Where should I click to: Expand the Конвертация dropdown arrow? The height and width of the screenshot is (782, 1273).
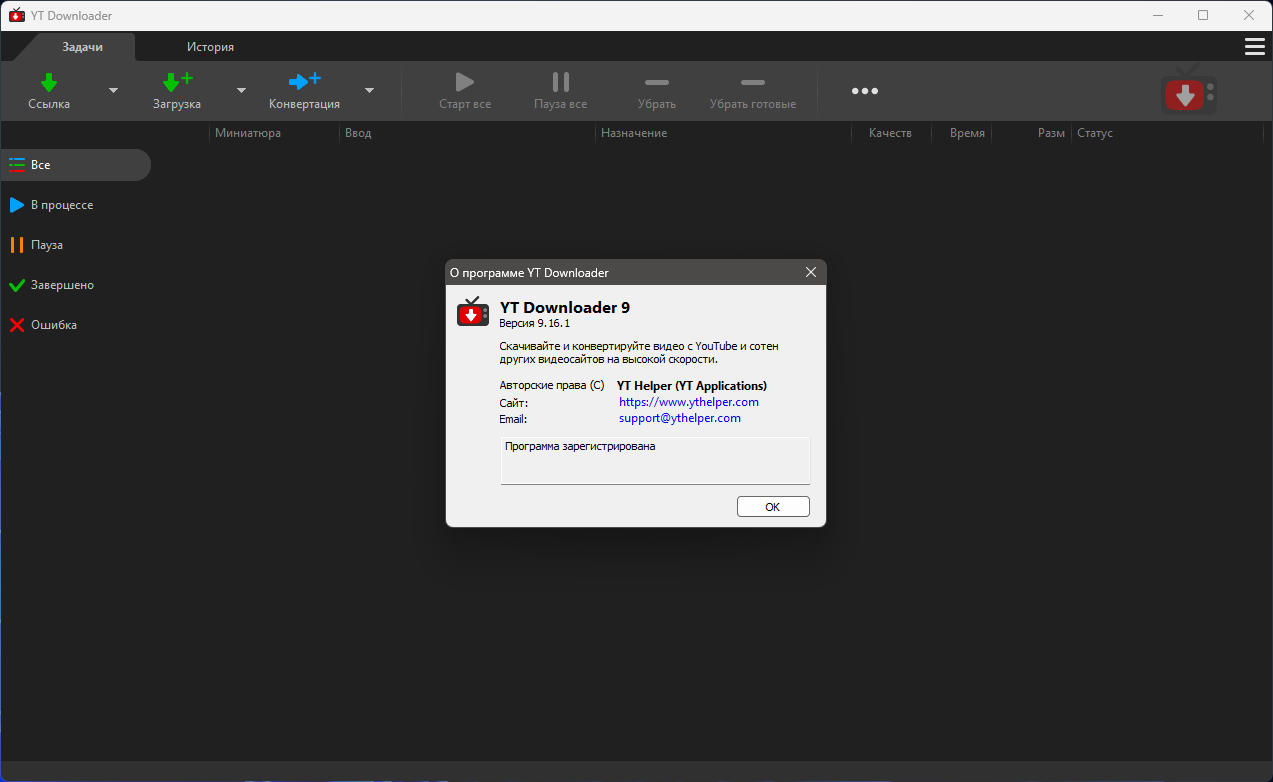369,90
